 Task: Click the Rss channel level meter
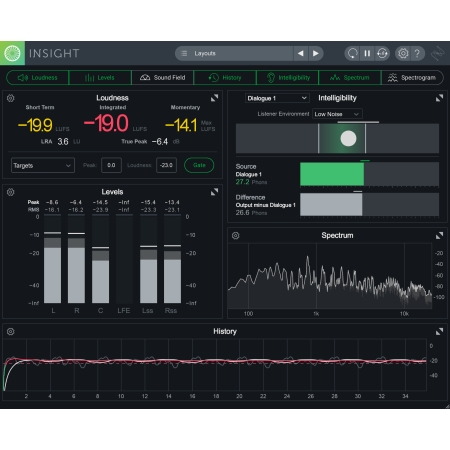172,259
